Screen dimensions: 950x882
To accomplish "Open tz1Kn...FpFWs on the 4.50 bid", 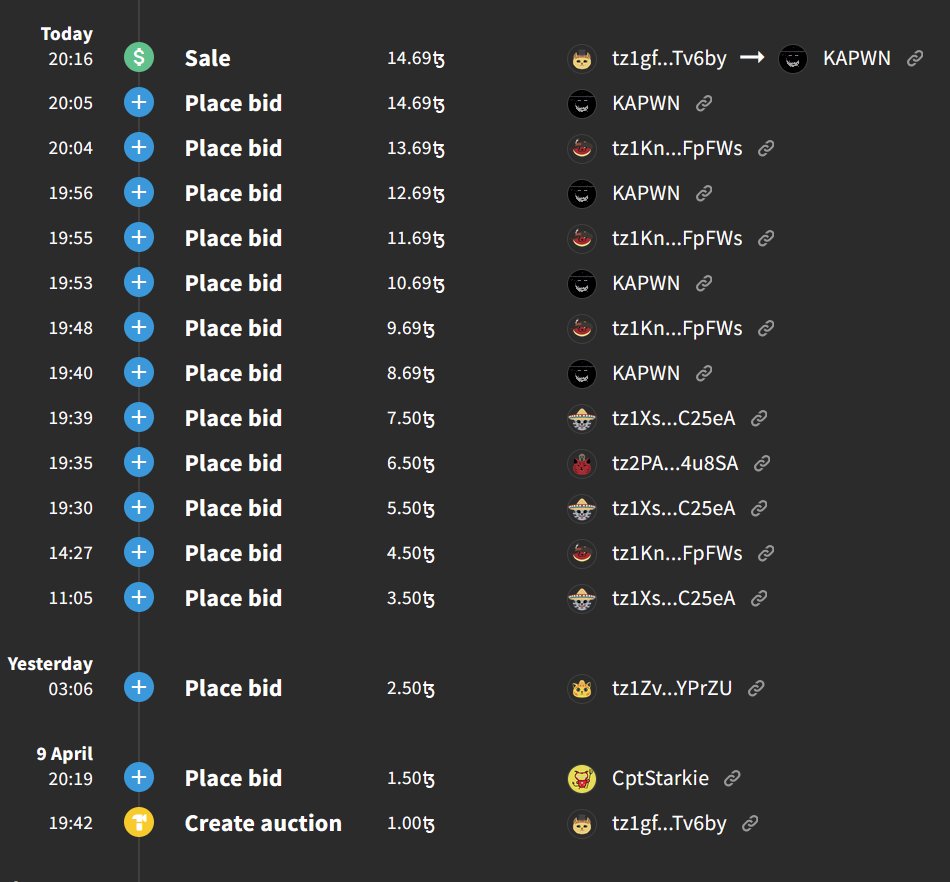I will tap(677, 553).
